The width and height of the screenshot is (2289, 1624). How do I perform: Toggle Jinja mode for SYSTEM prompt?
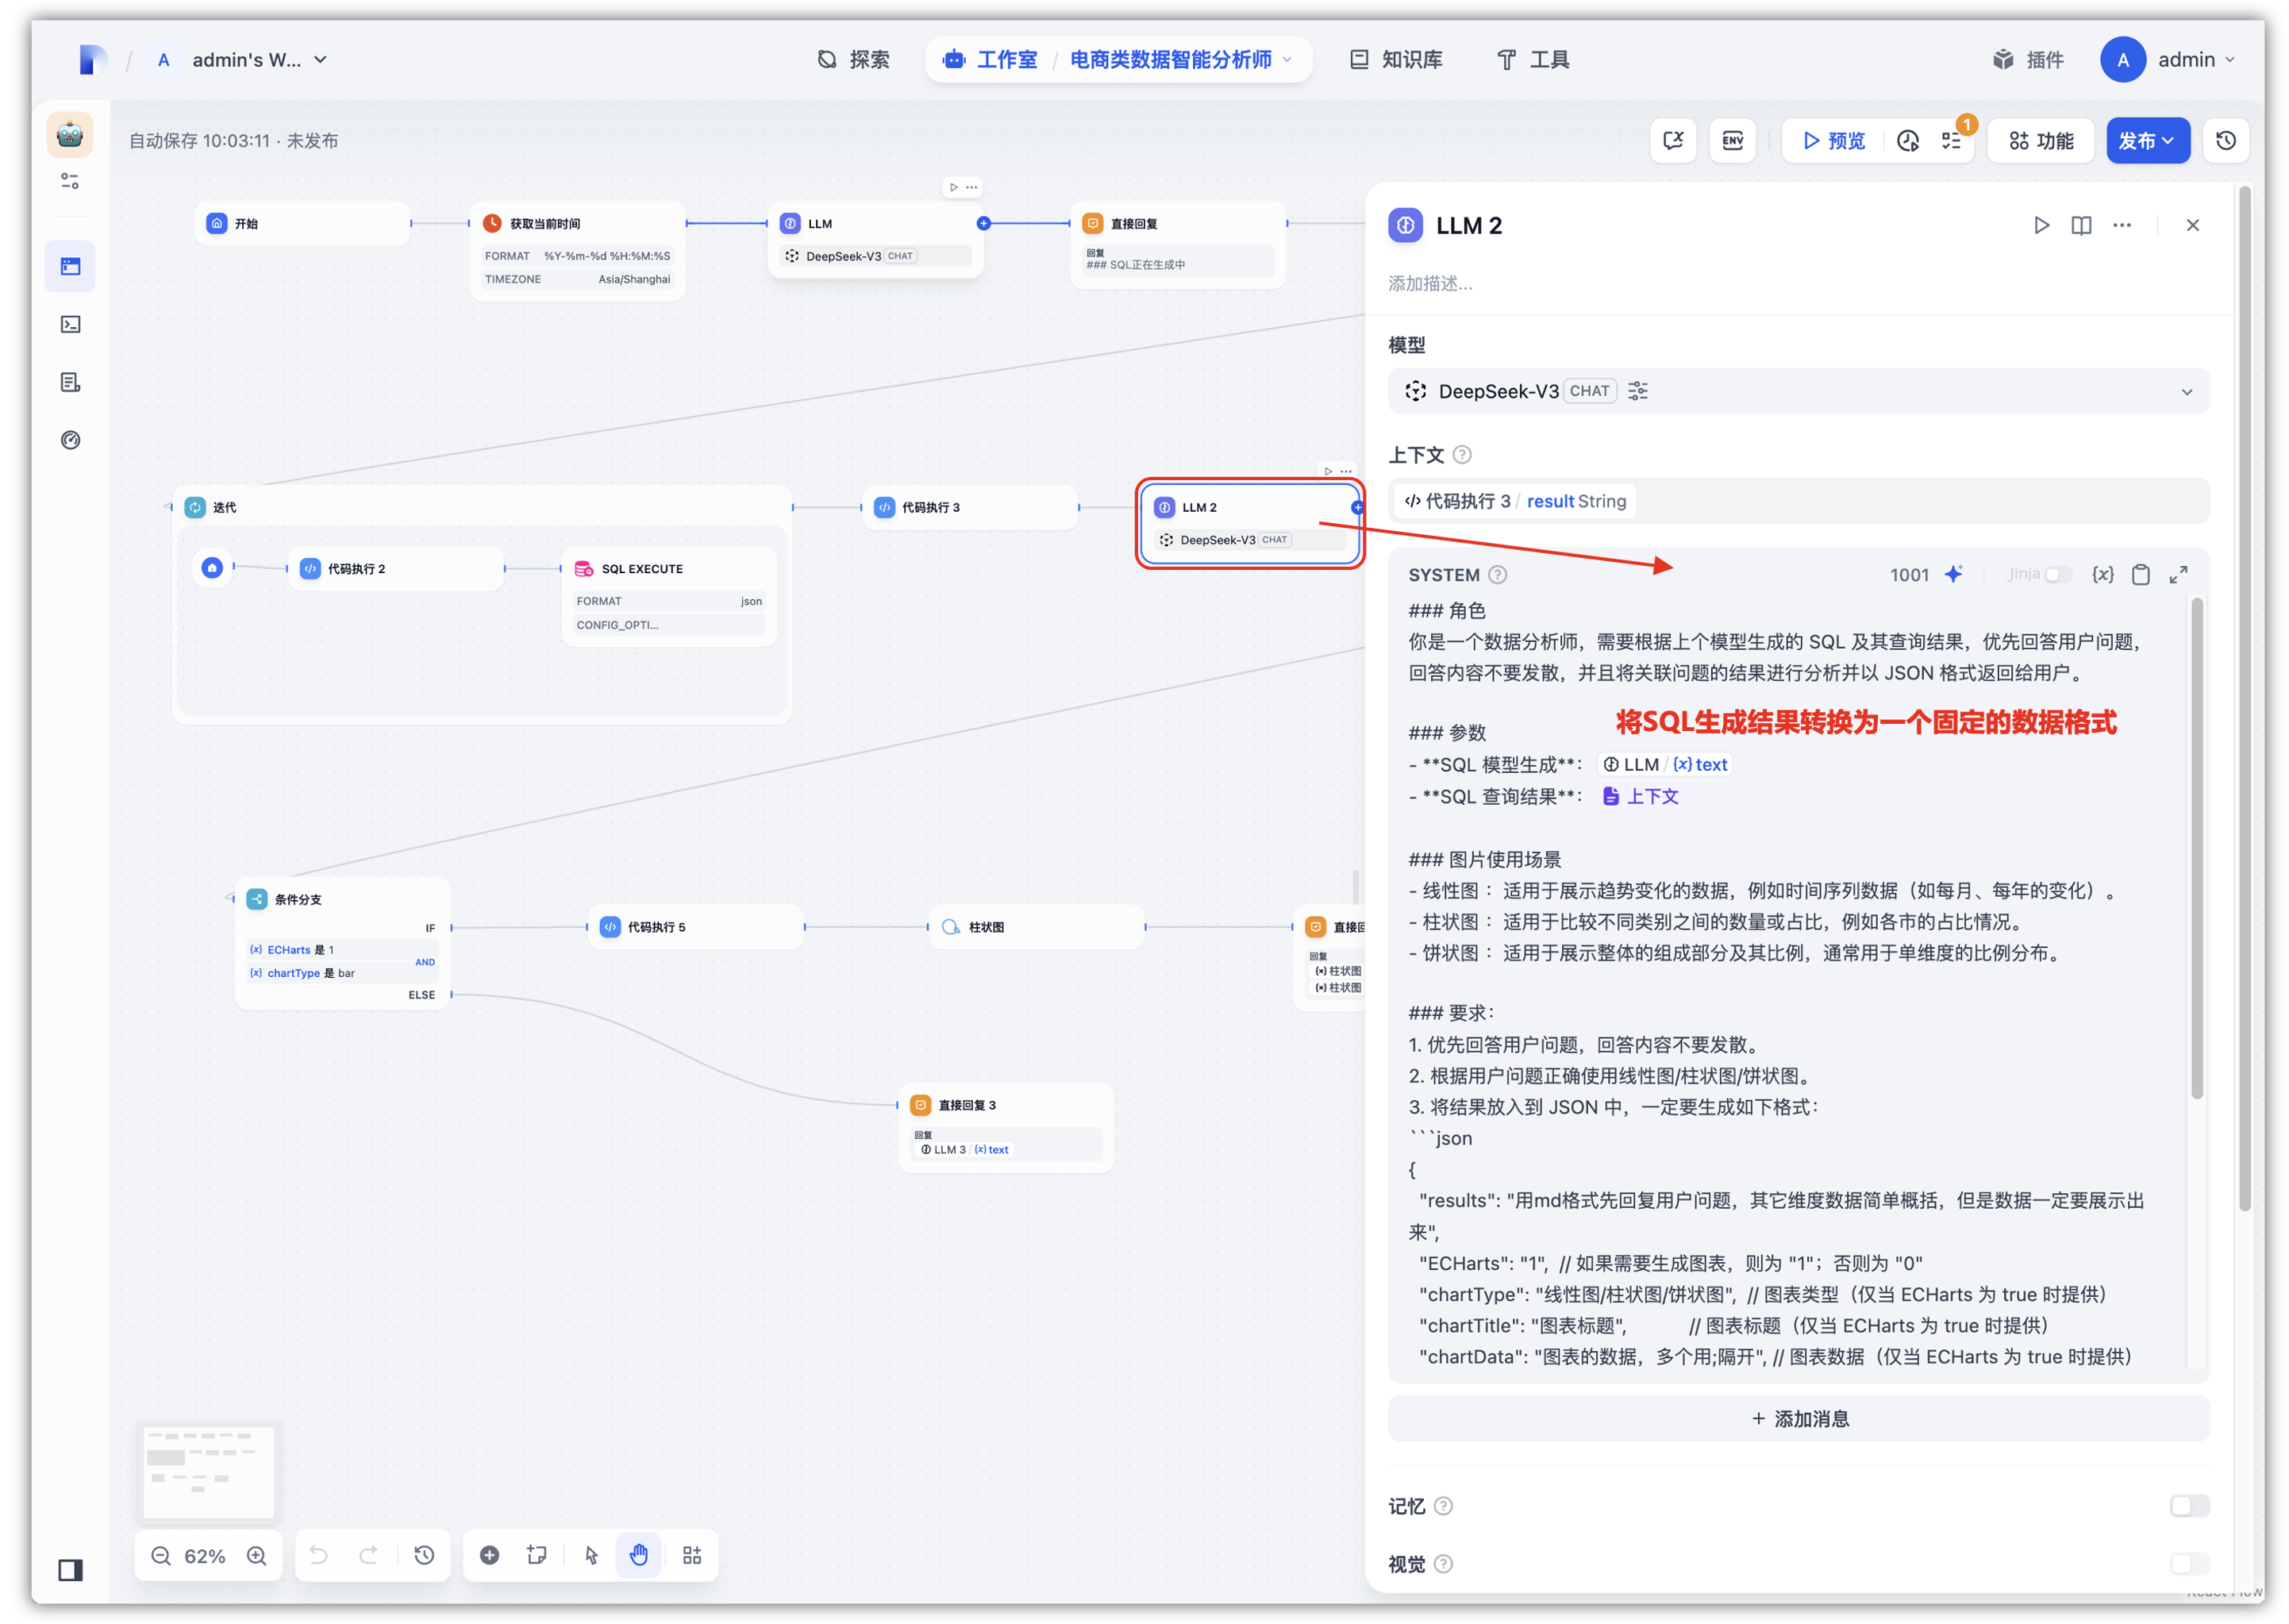(2058, 574)
